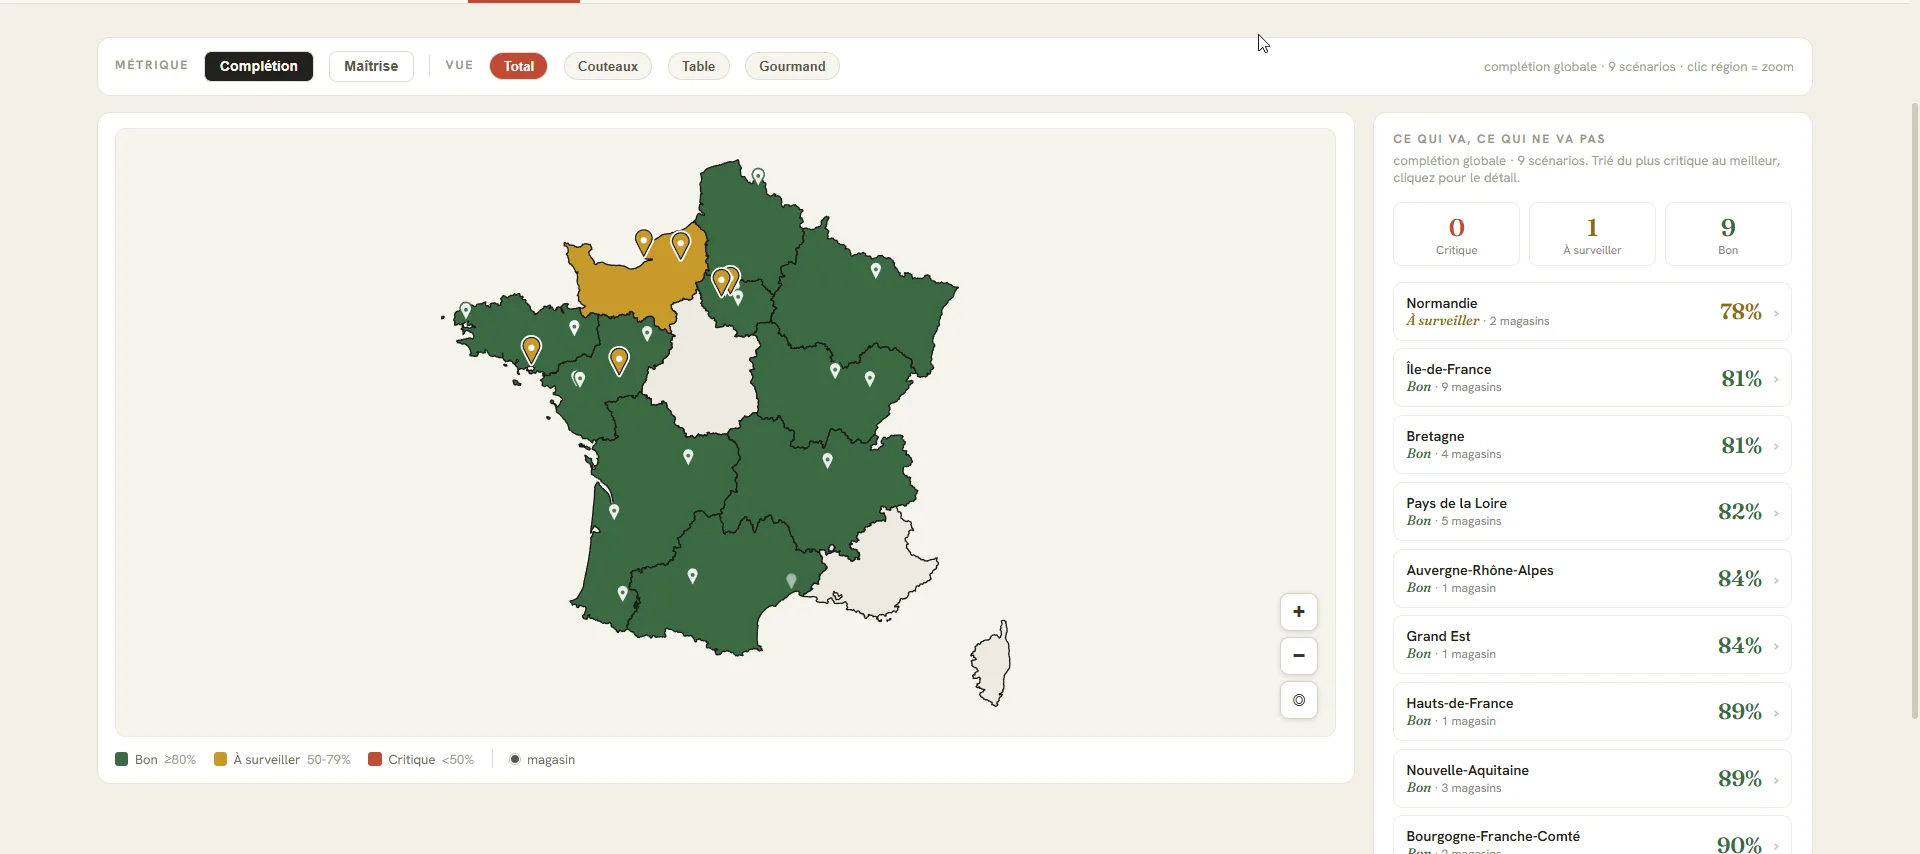Image resolution: width=1920 pixels, height=854 pixels.
Task: Expand the Auvergne-Rhône-Alpes chevron
Action: pyautogui.click(x=1776, y=580)
